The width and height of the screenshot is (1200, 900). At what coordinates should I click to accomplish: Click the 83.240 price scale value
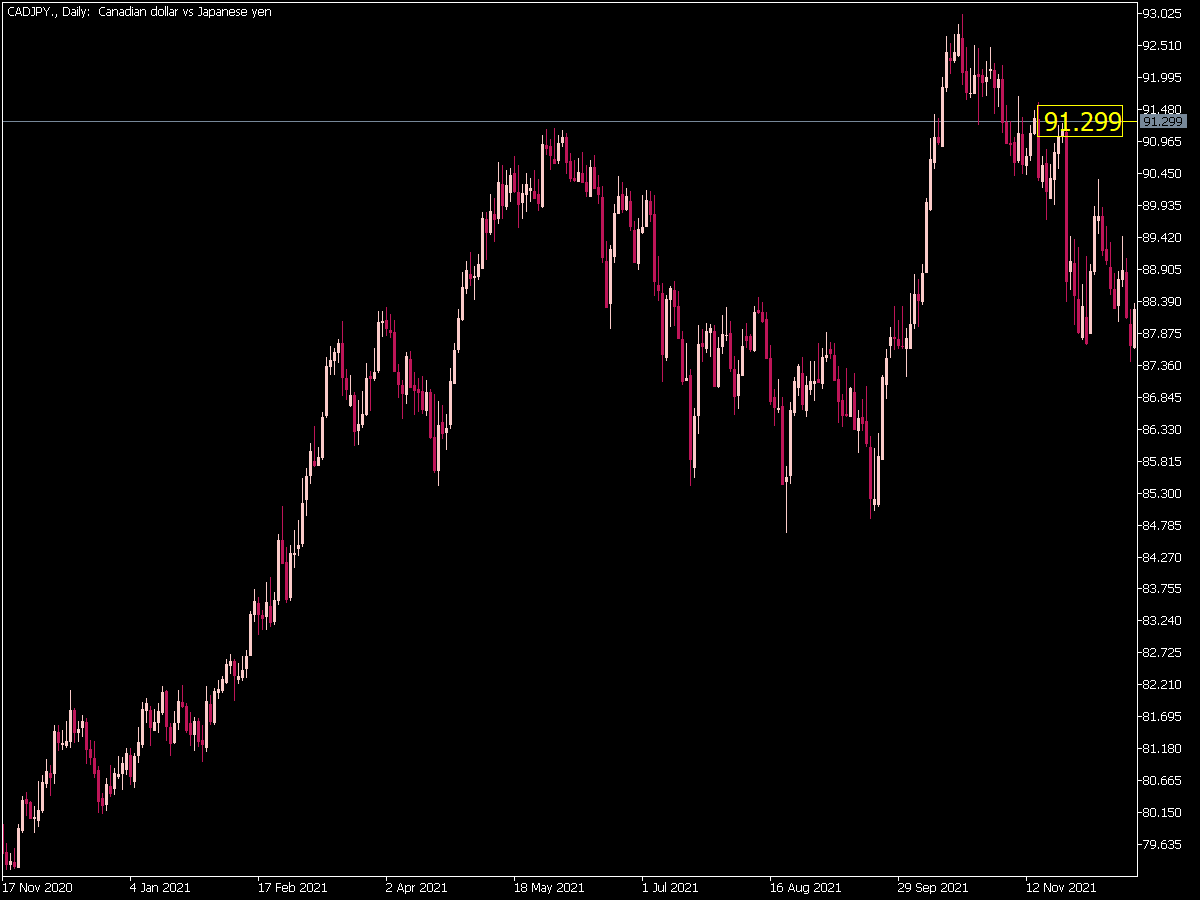[x=1163, y=621]
